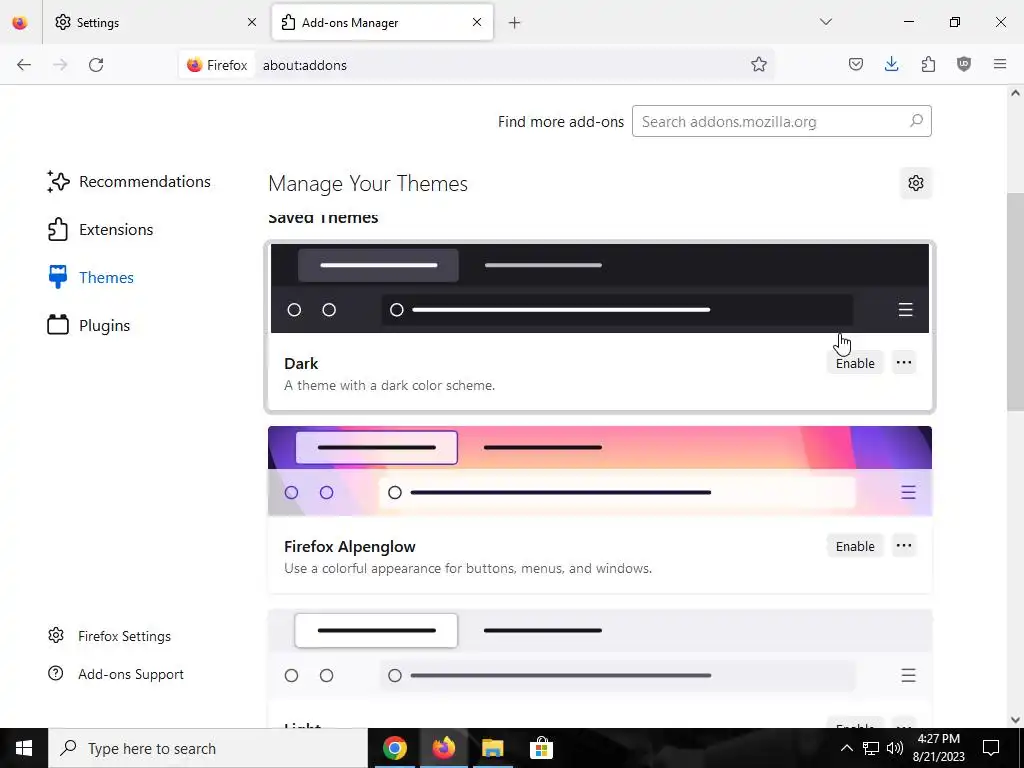
Task: Click the Dark theme title
Action: pos(301,364)
